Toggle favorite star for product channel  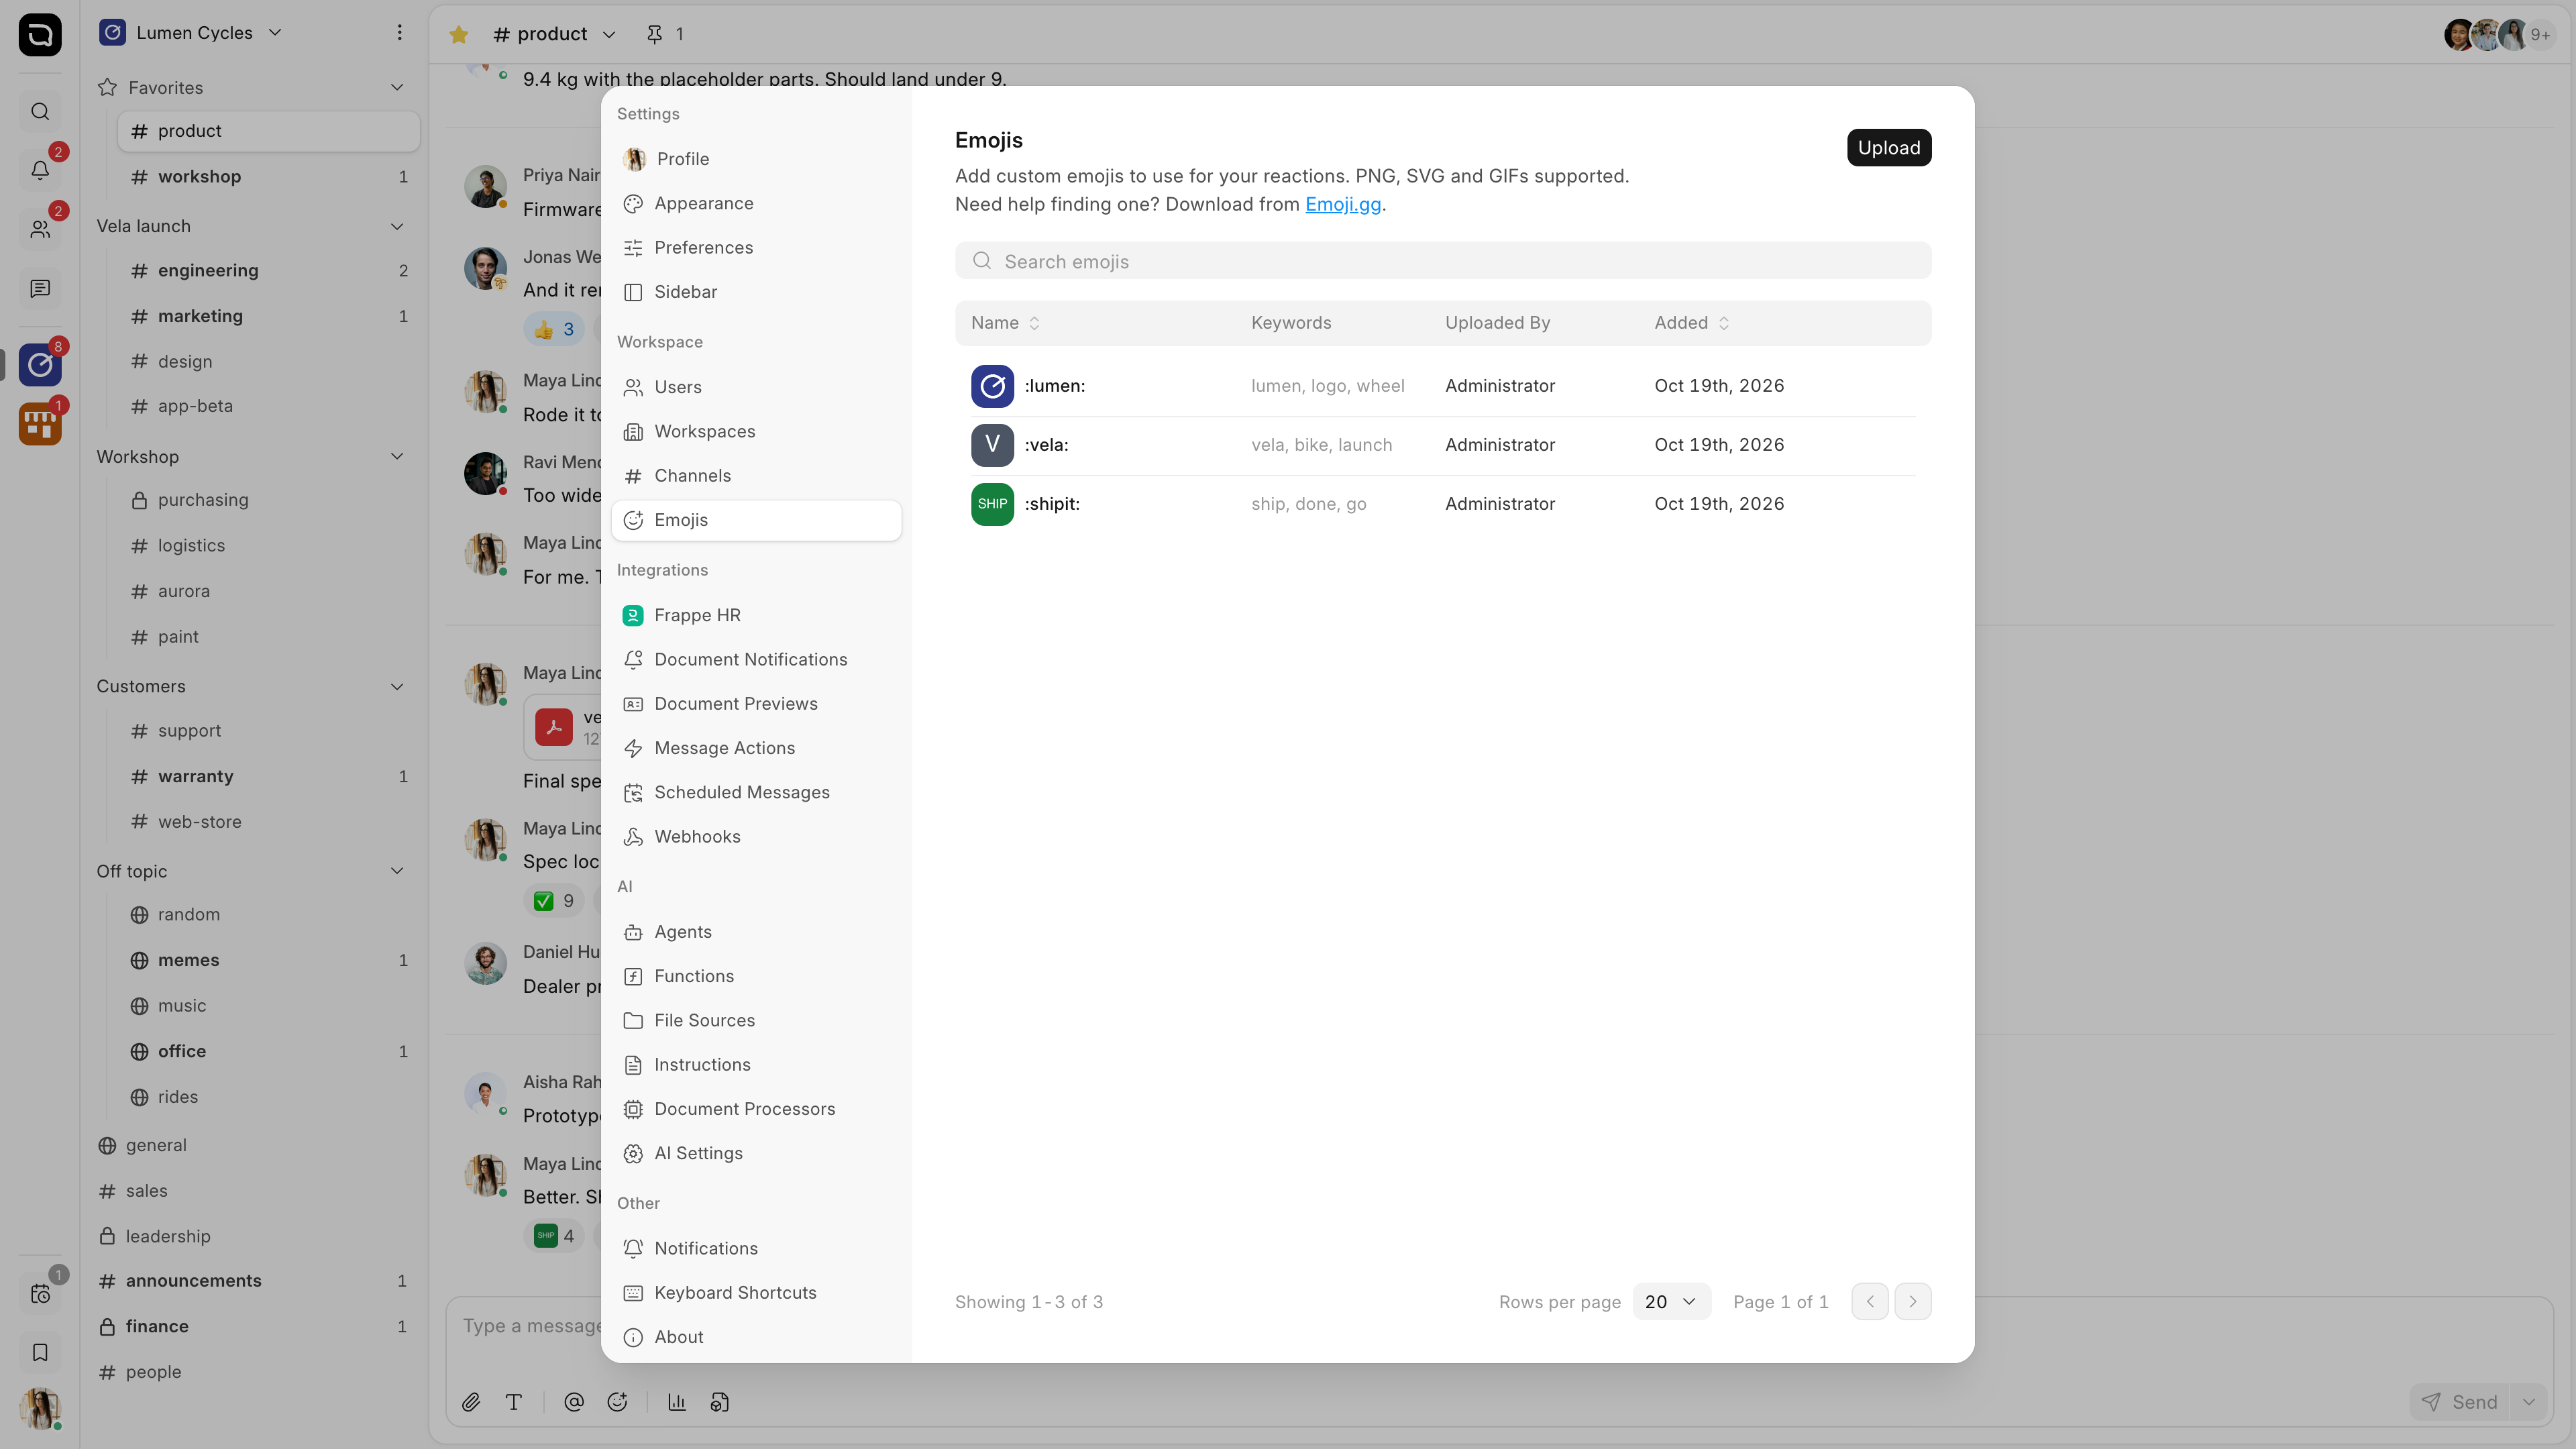point(459,34)
